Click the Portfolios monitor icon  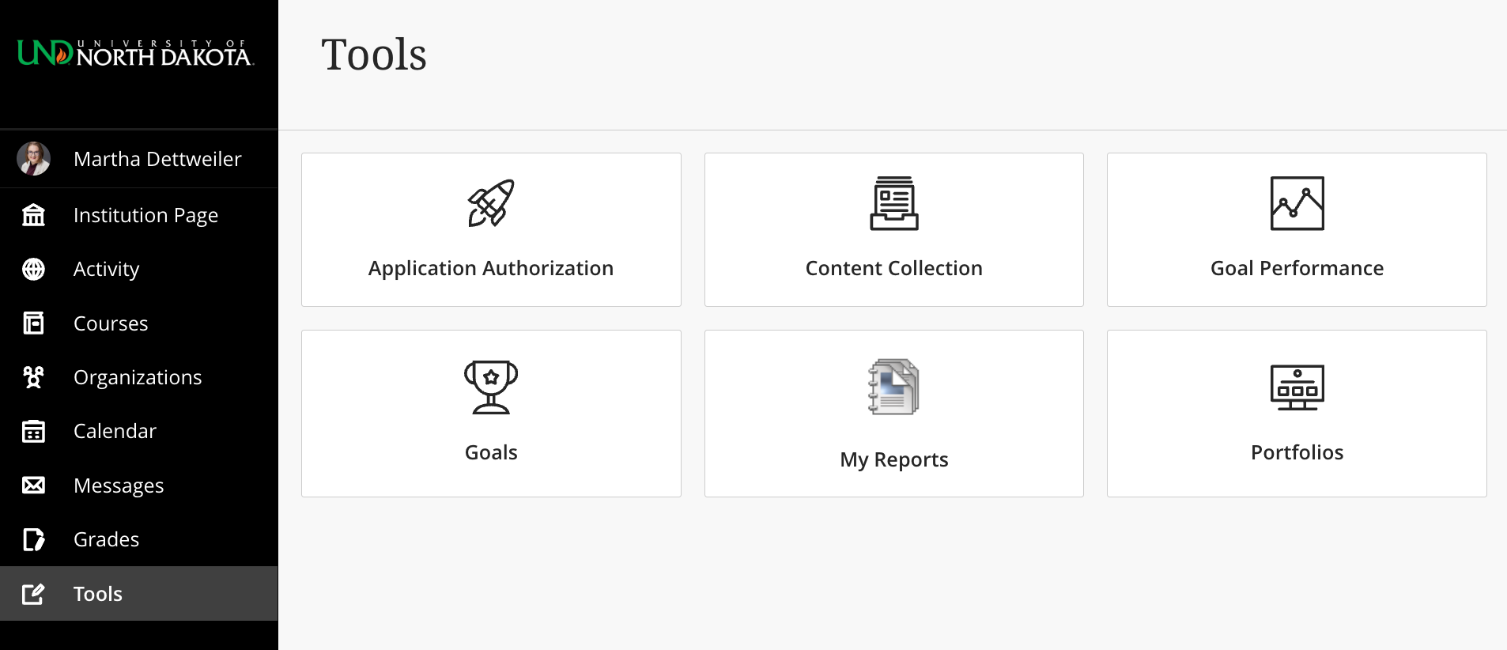point(1296,387)
